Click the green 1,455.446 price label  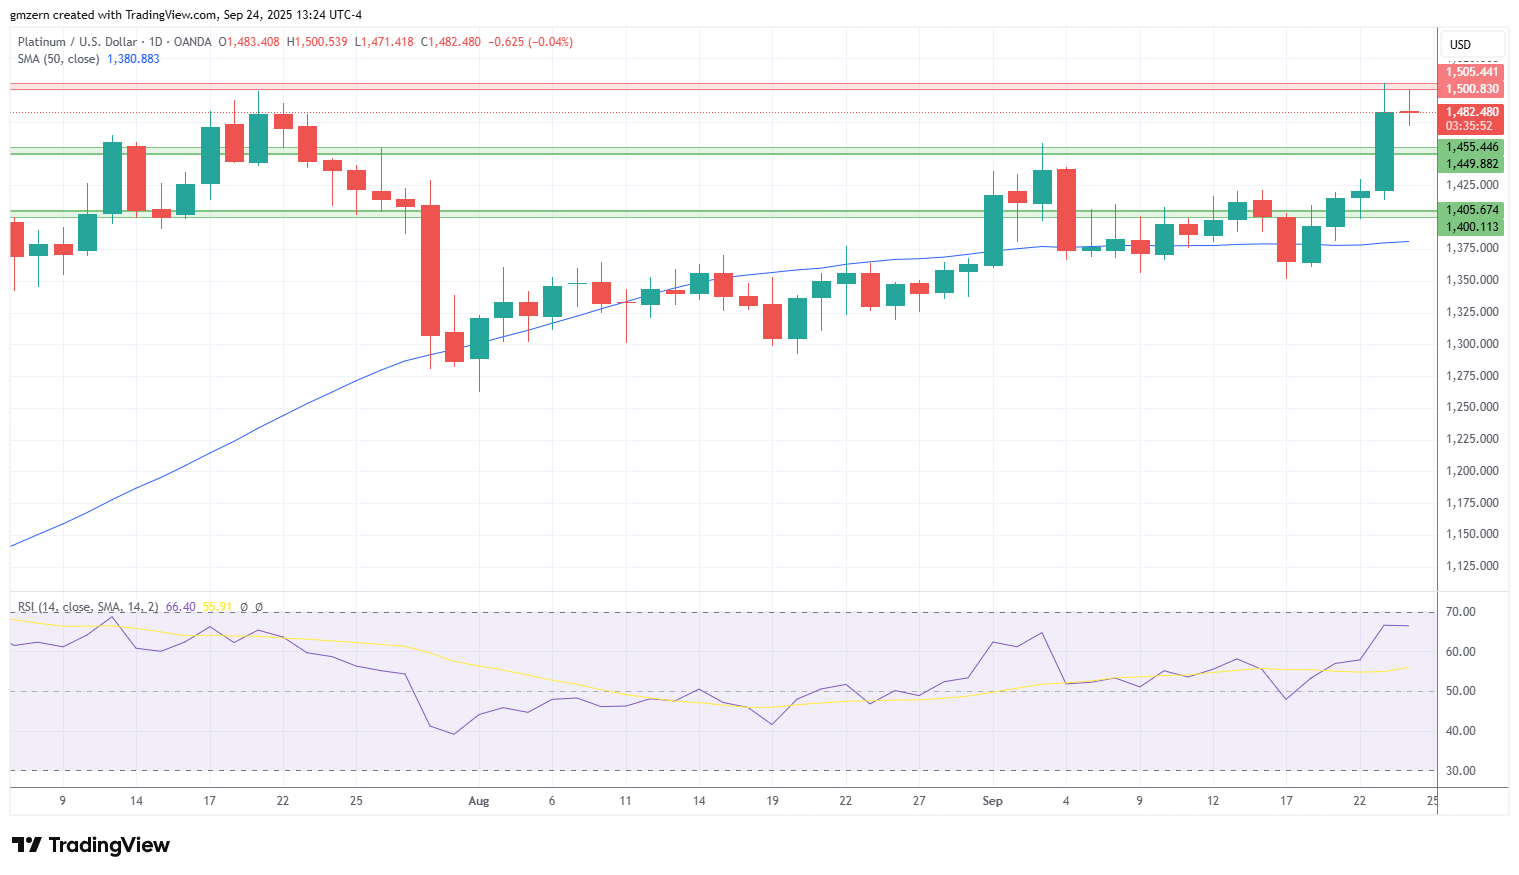pyautogui.click(x=1472, y=147)
